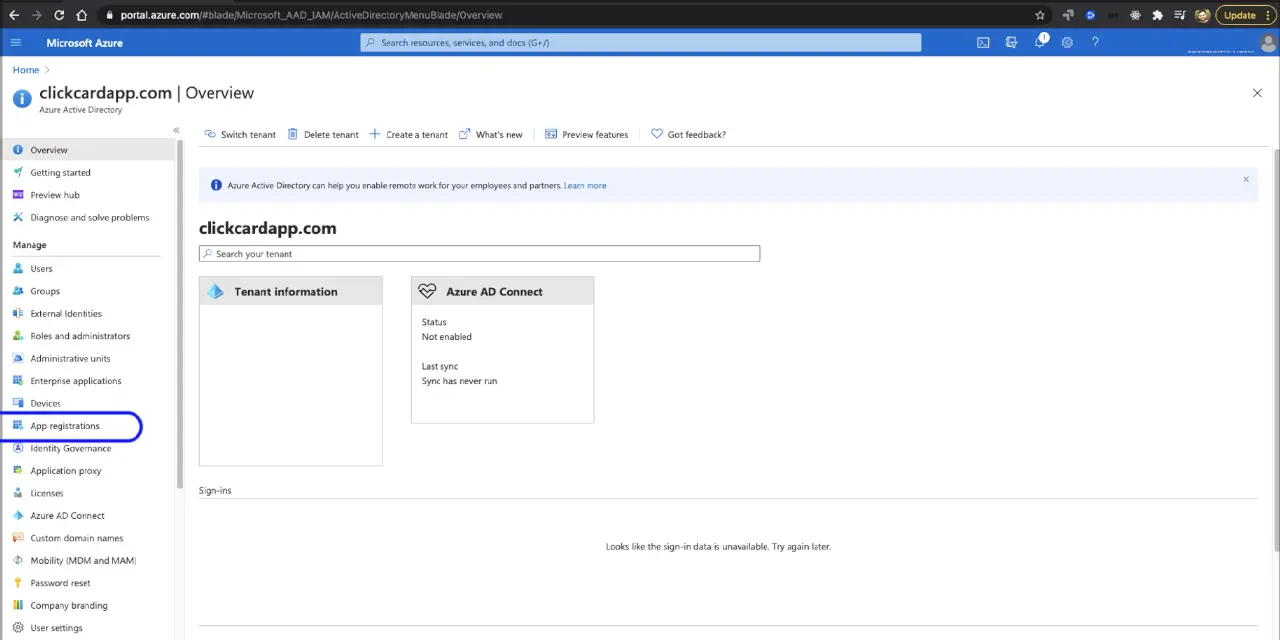1280x640 pixels.
Task: Open the help pane question mark icon
Action: pos(1095,42)
